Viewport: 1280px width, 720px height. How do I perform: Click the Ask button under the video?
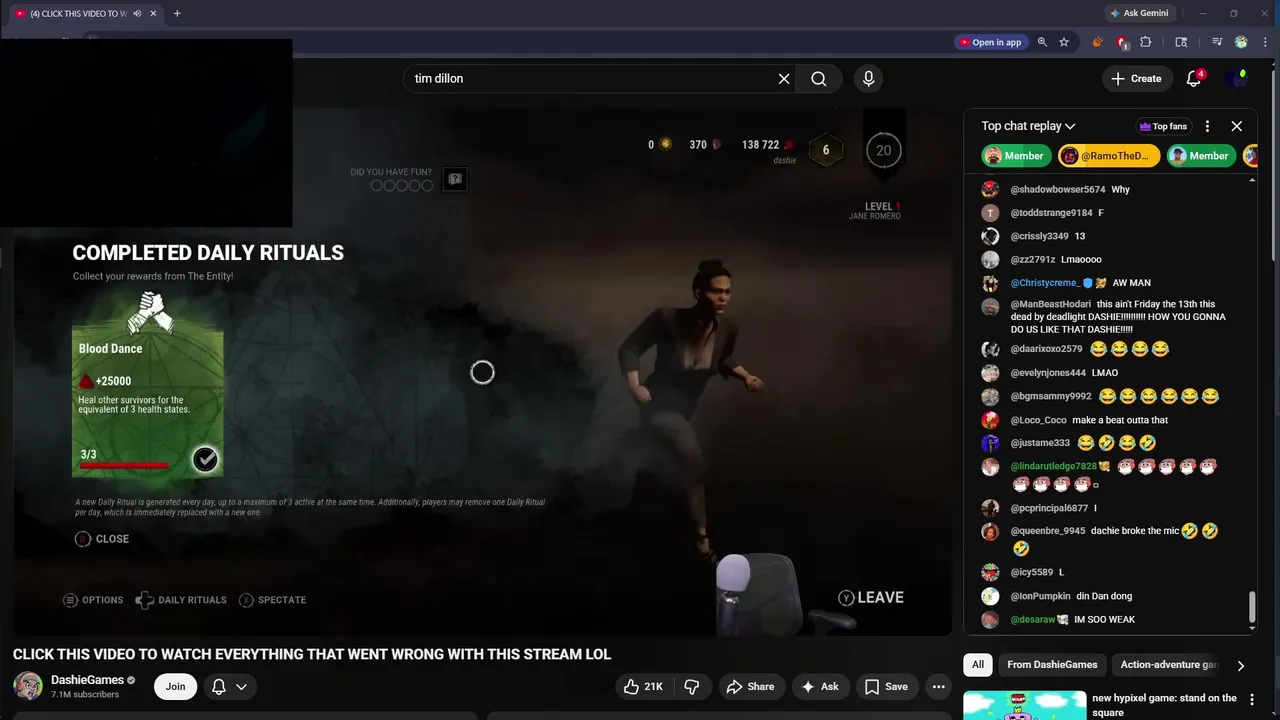click(819, 687)
